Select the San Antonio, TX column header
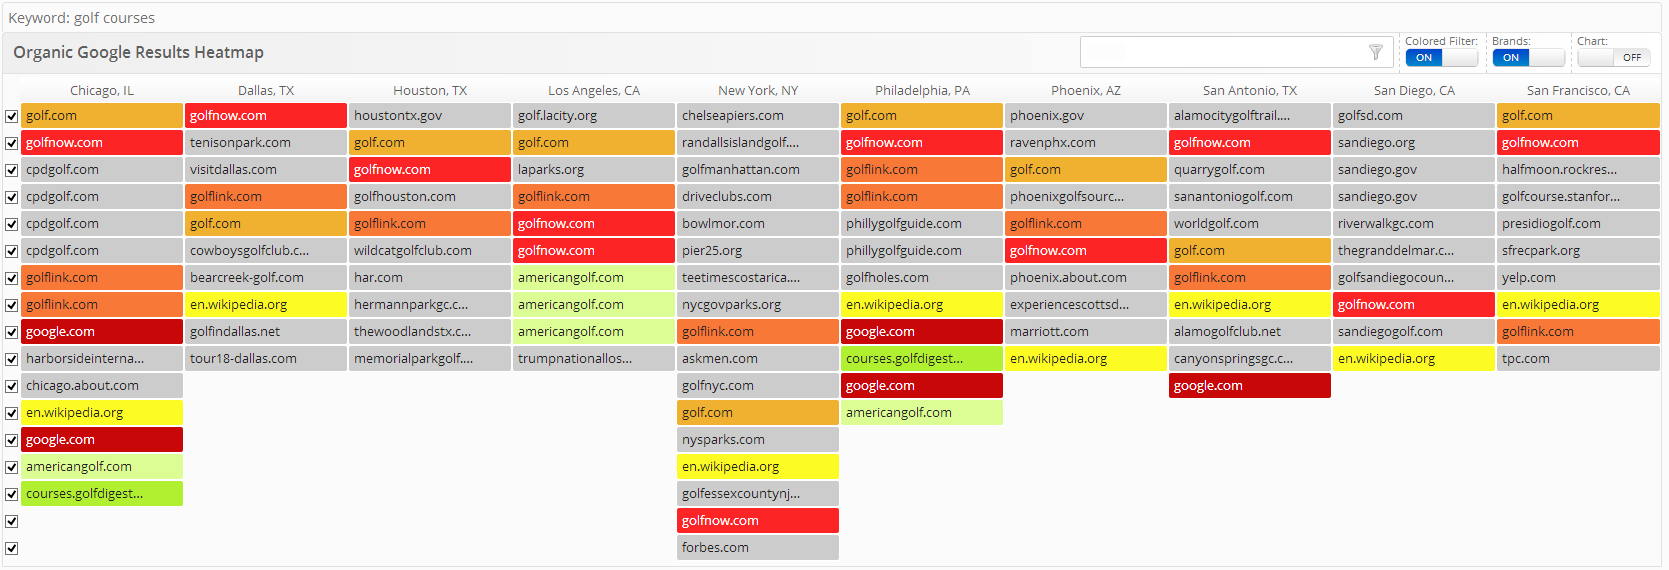This screenshot has width=1669, height=570. click(x=1250, y=90)
